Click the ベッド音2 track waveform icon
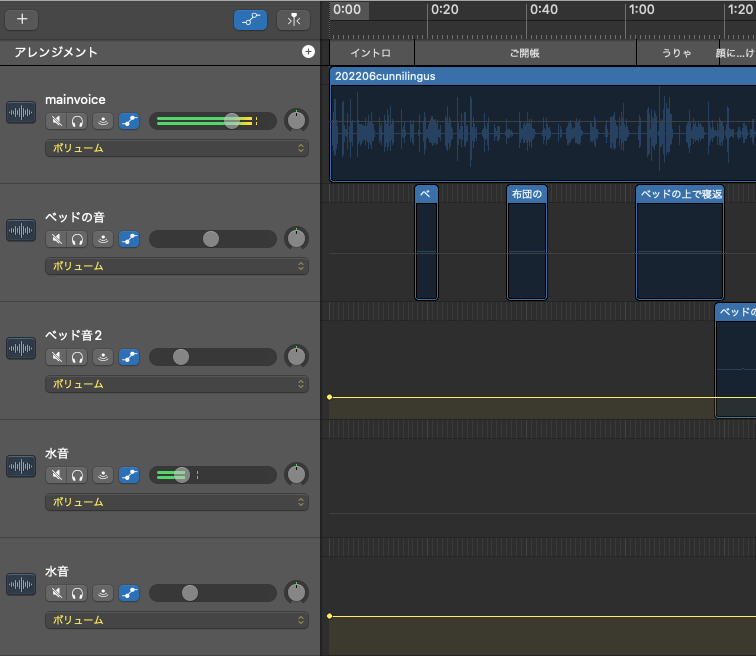The height and width of the screenshot is (656, 756). coord(21,348)
